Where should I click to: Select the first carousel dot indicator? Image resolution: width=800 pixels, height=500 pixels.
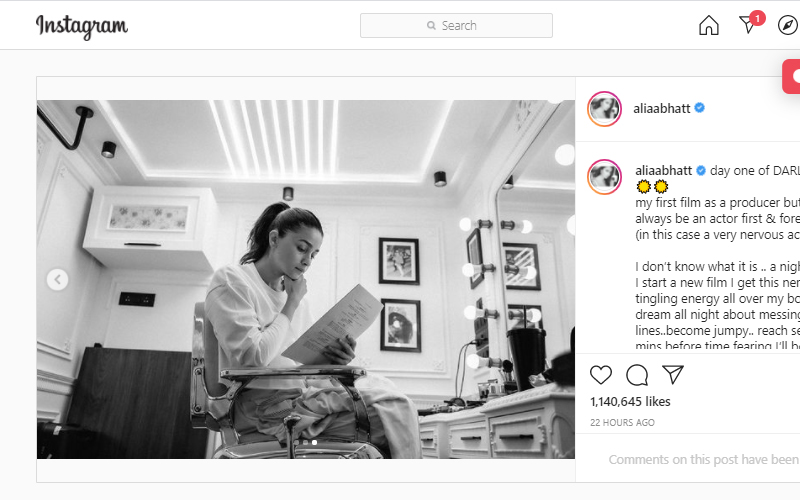pos(296,442)
